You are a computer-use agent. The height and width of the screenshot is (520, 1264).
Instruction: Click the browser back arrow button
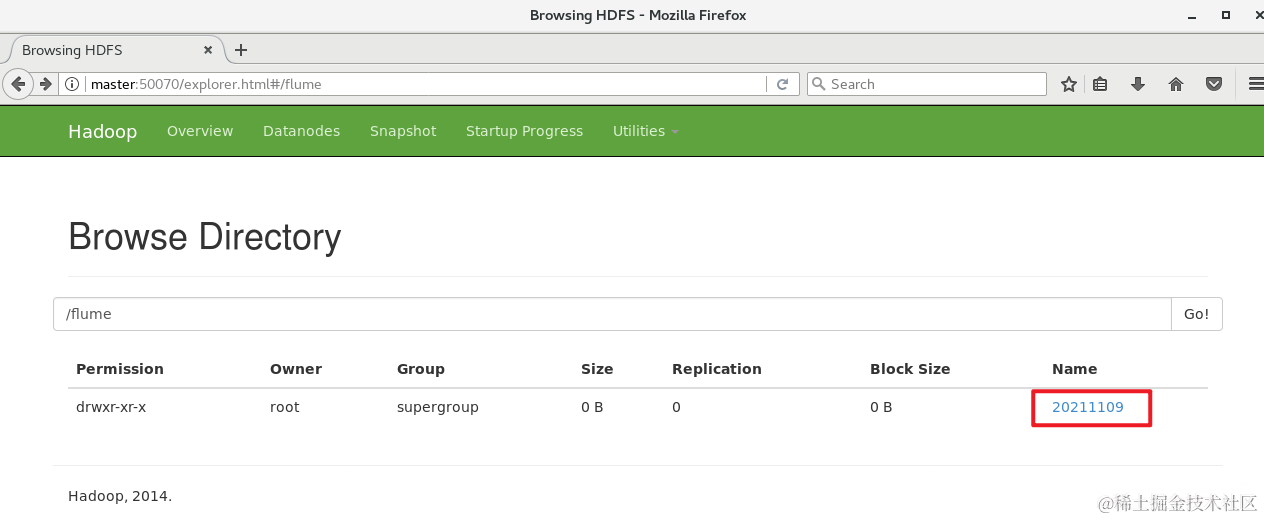tap(18, 84)
